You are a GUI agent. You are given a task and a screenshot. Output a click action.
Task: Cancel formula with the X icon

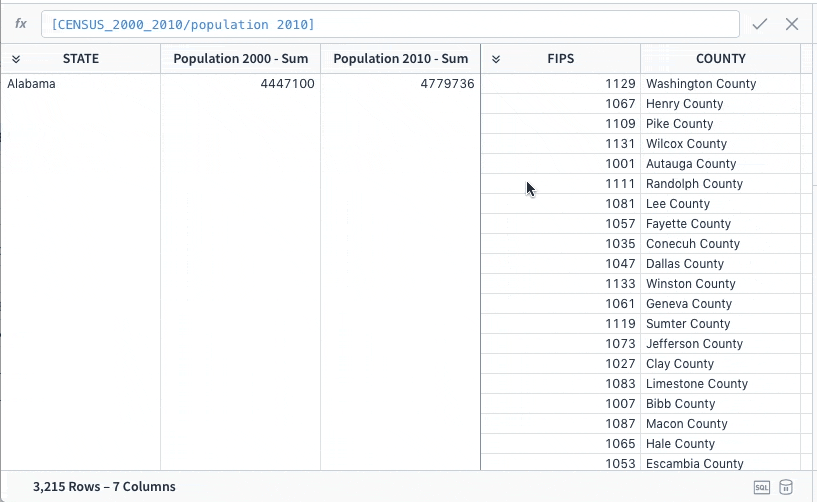click(792, 24)
